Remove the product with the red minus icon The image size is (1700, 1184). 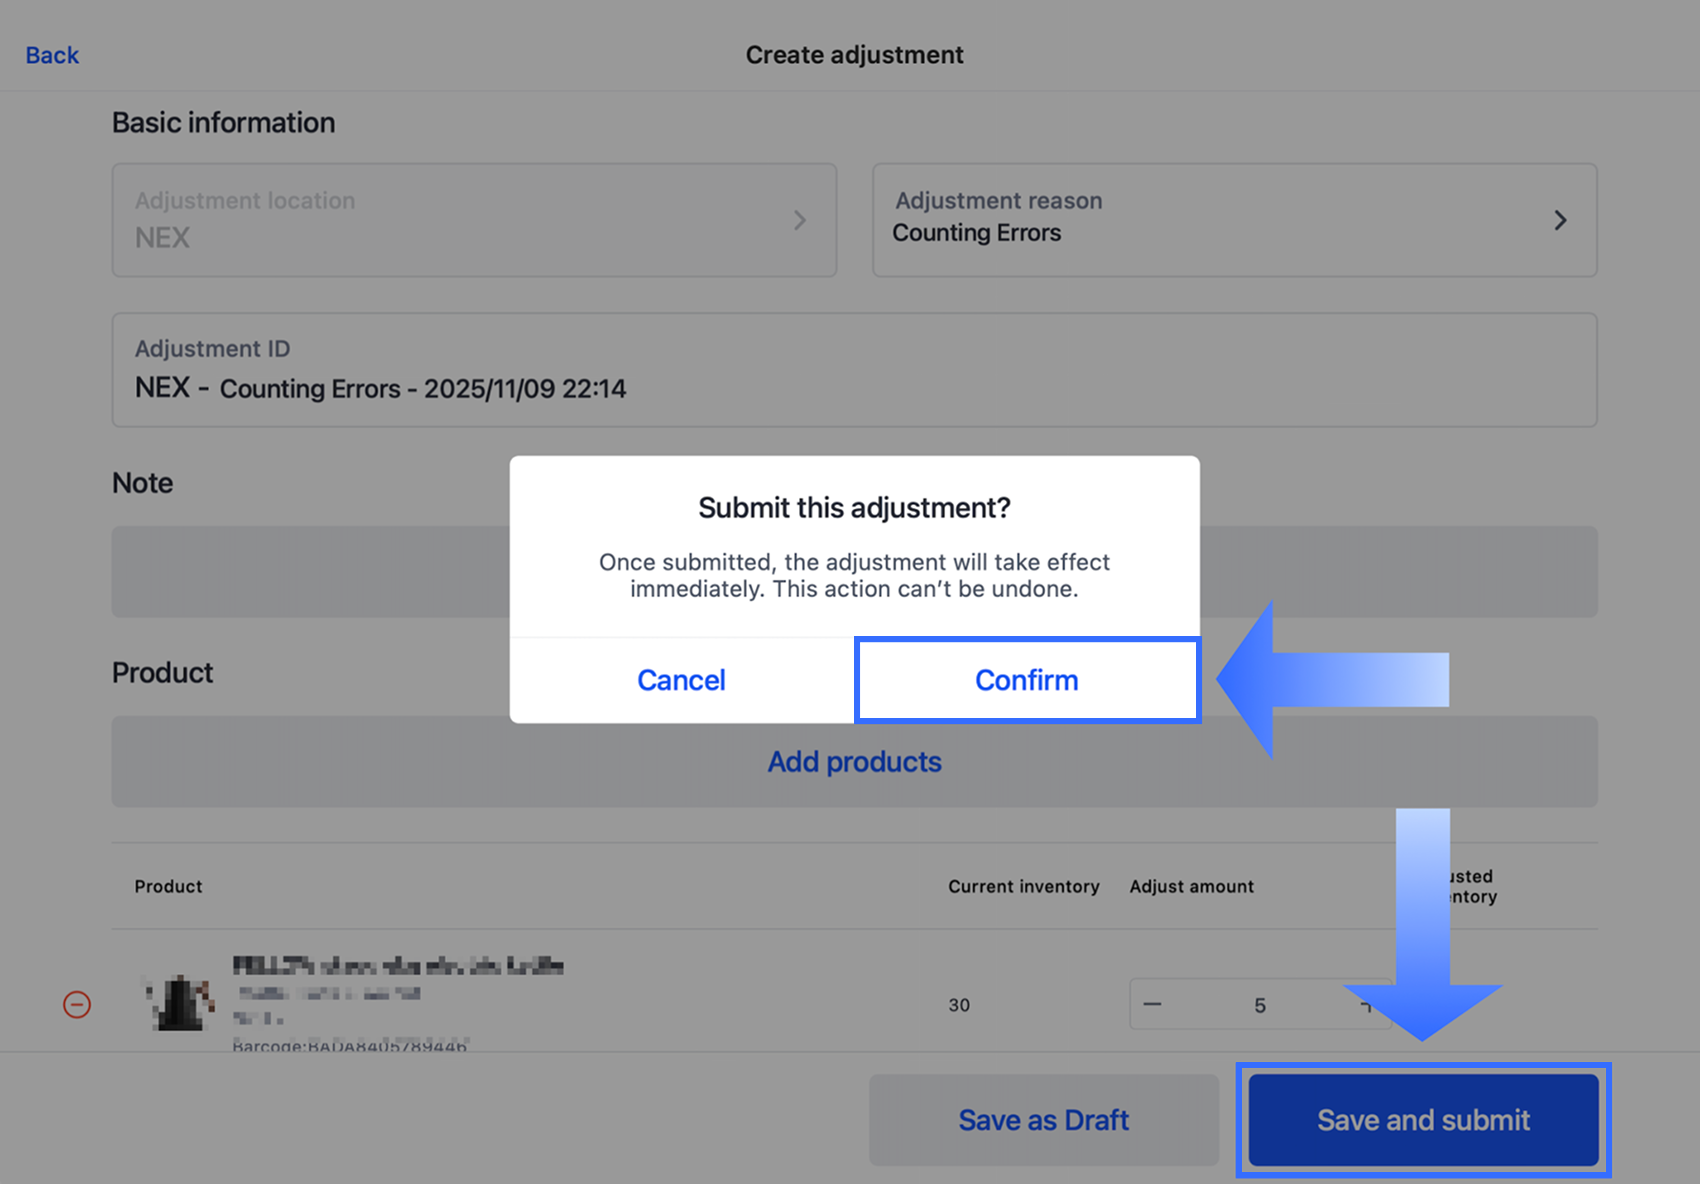(77, 1004)
